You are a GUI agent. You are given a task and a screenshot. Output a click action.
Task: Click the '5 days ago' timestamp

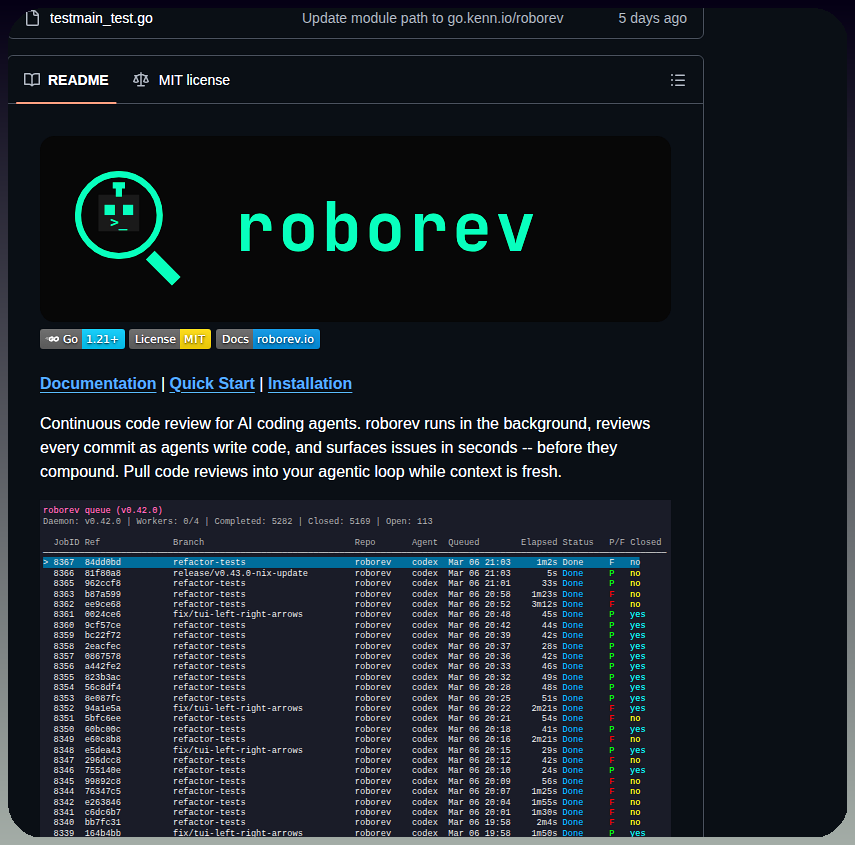652,18
